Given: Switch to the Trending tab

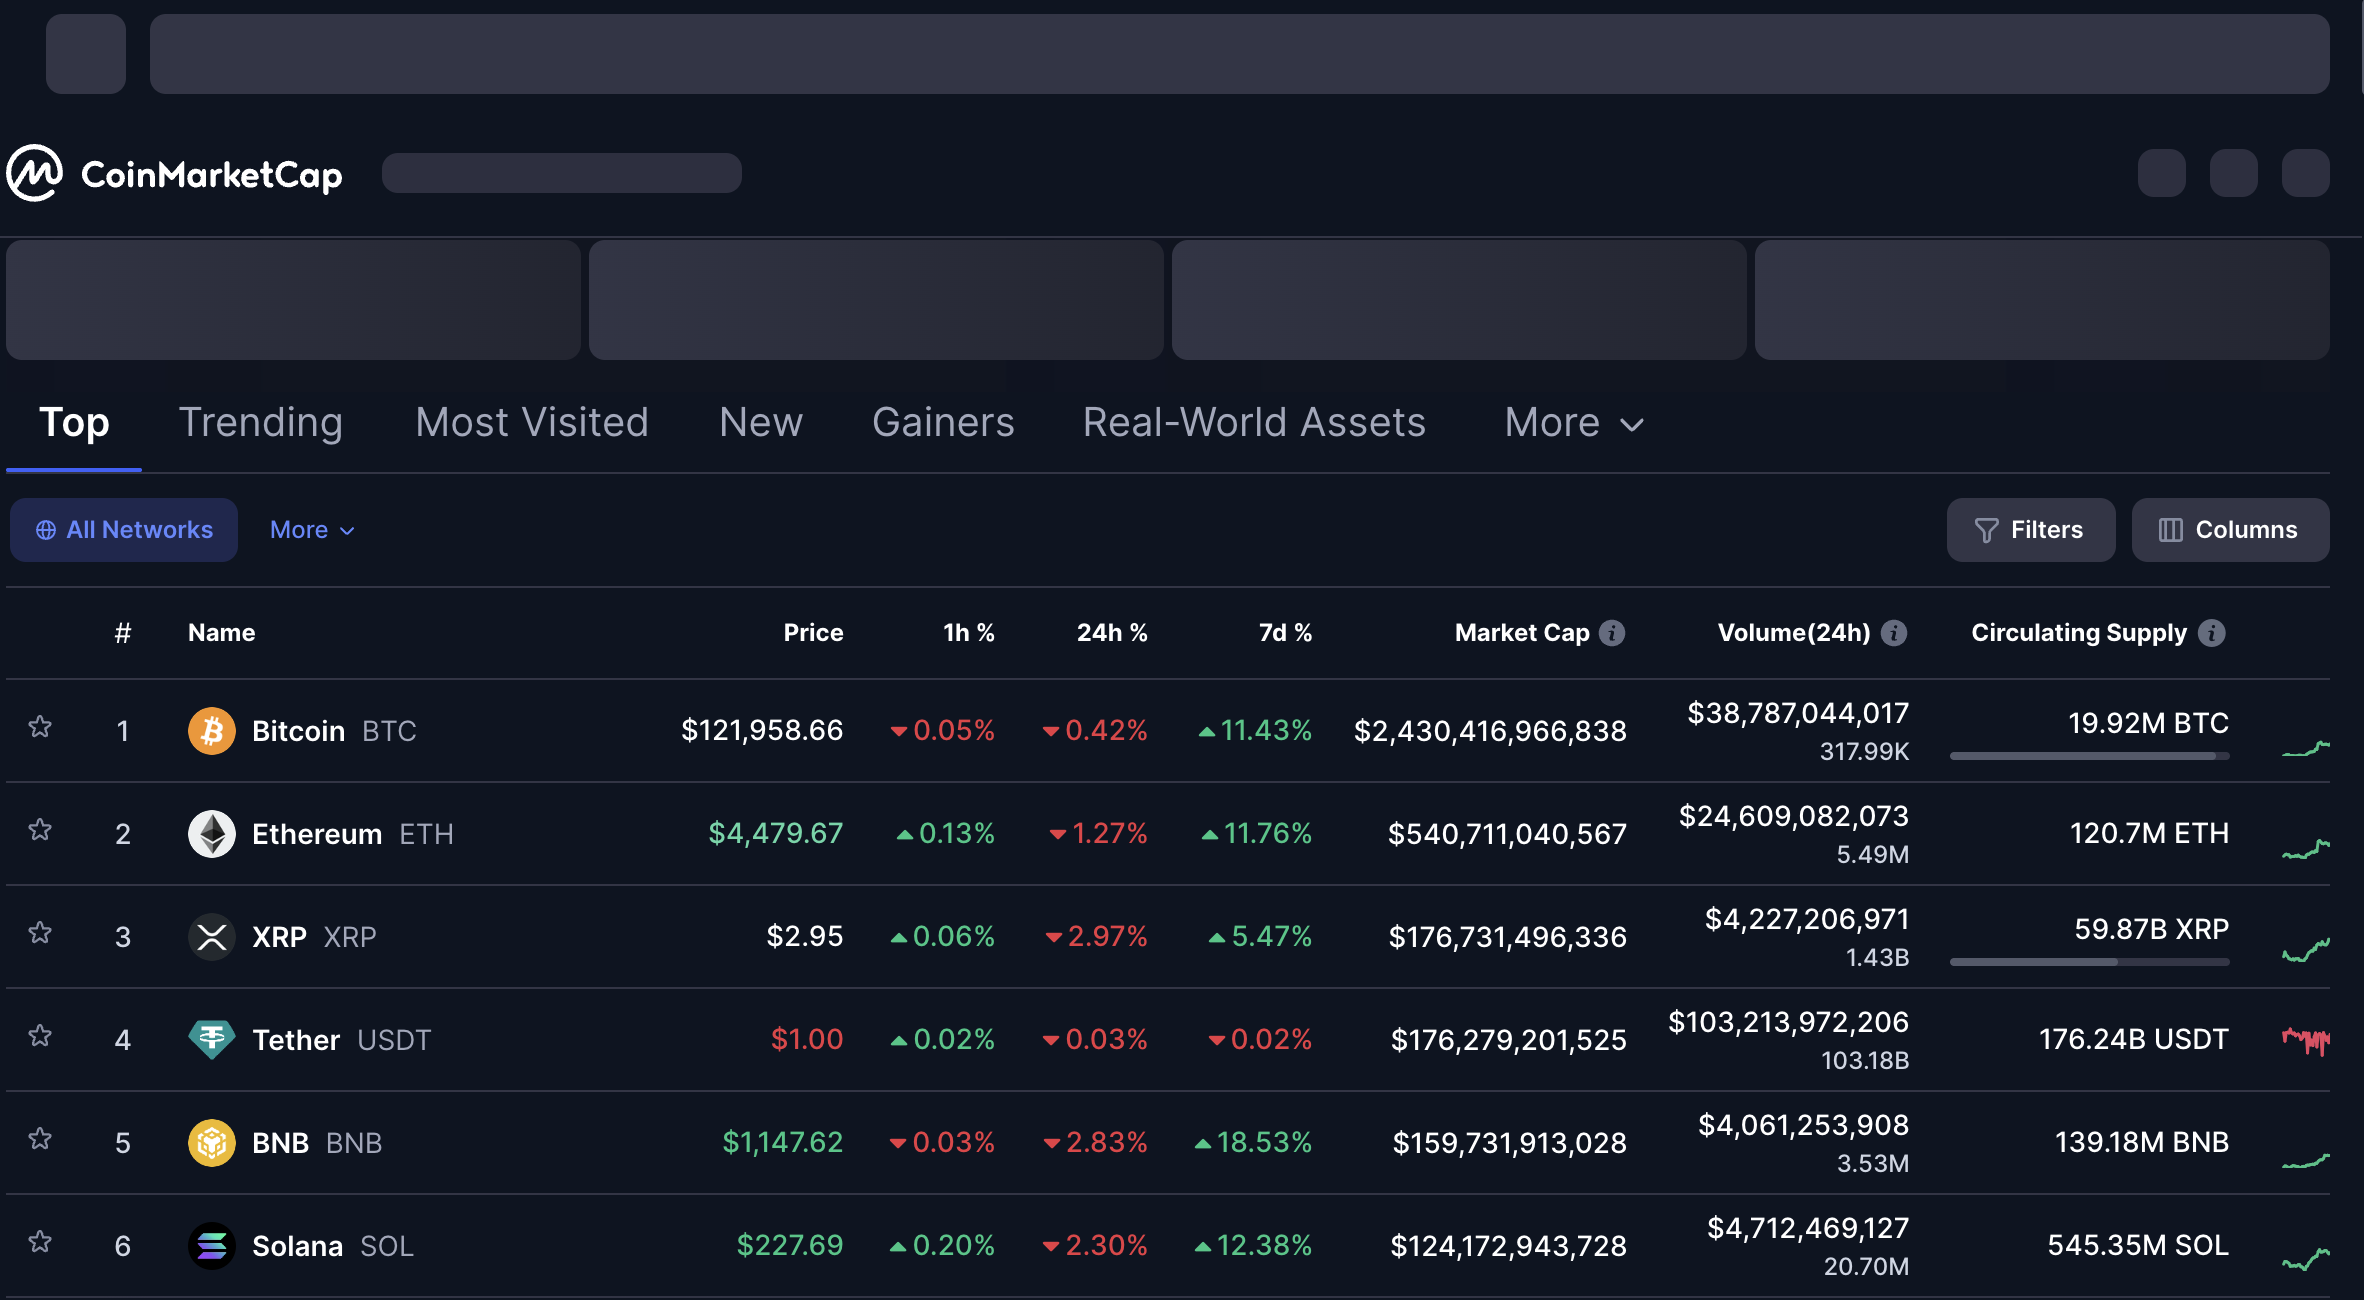Looking at the screenshot, I should 260,423.
